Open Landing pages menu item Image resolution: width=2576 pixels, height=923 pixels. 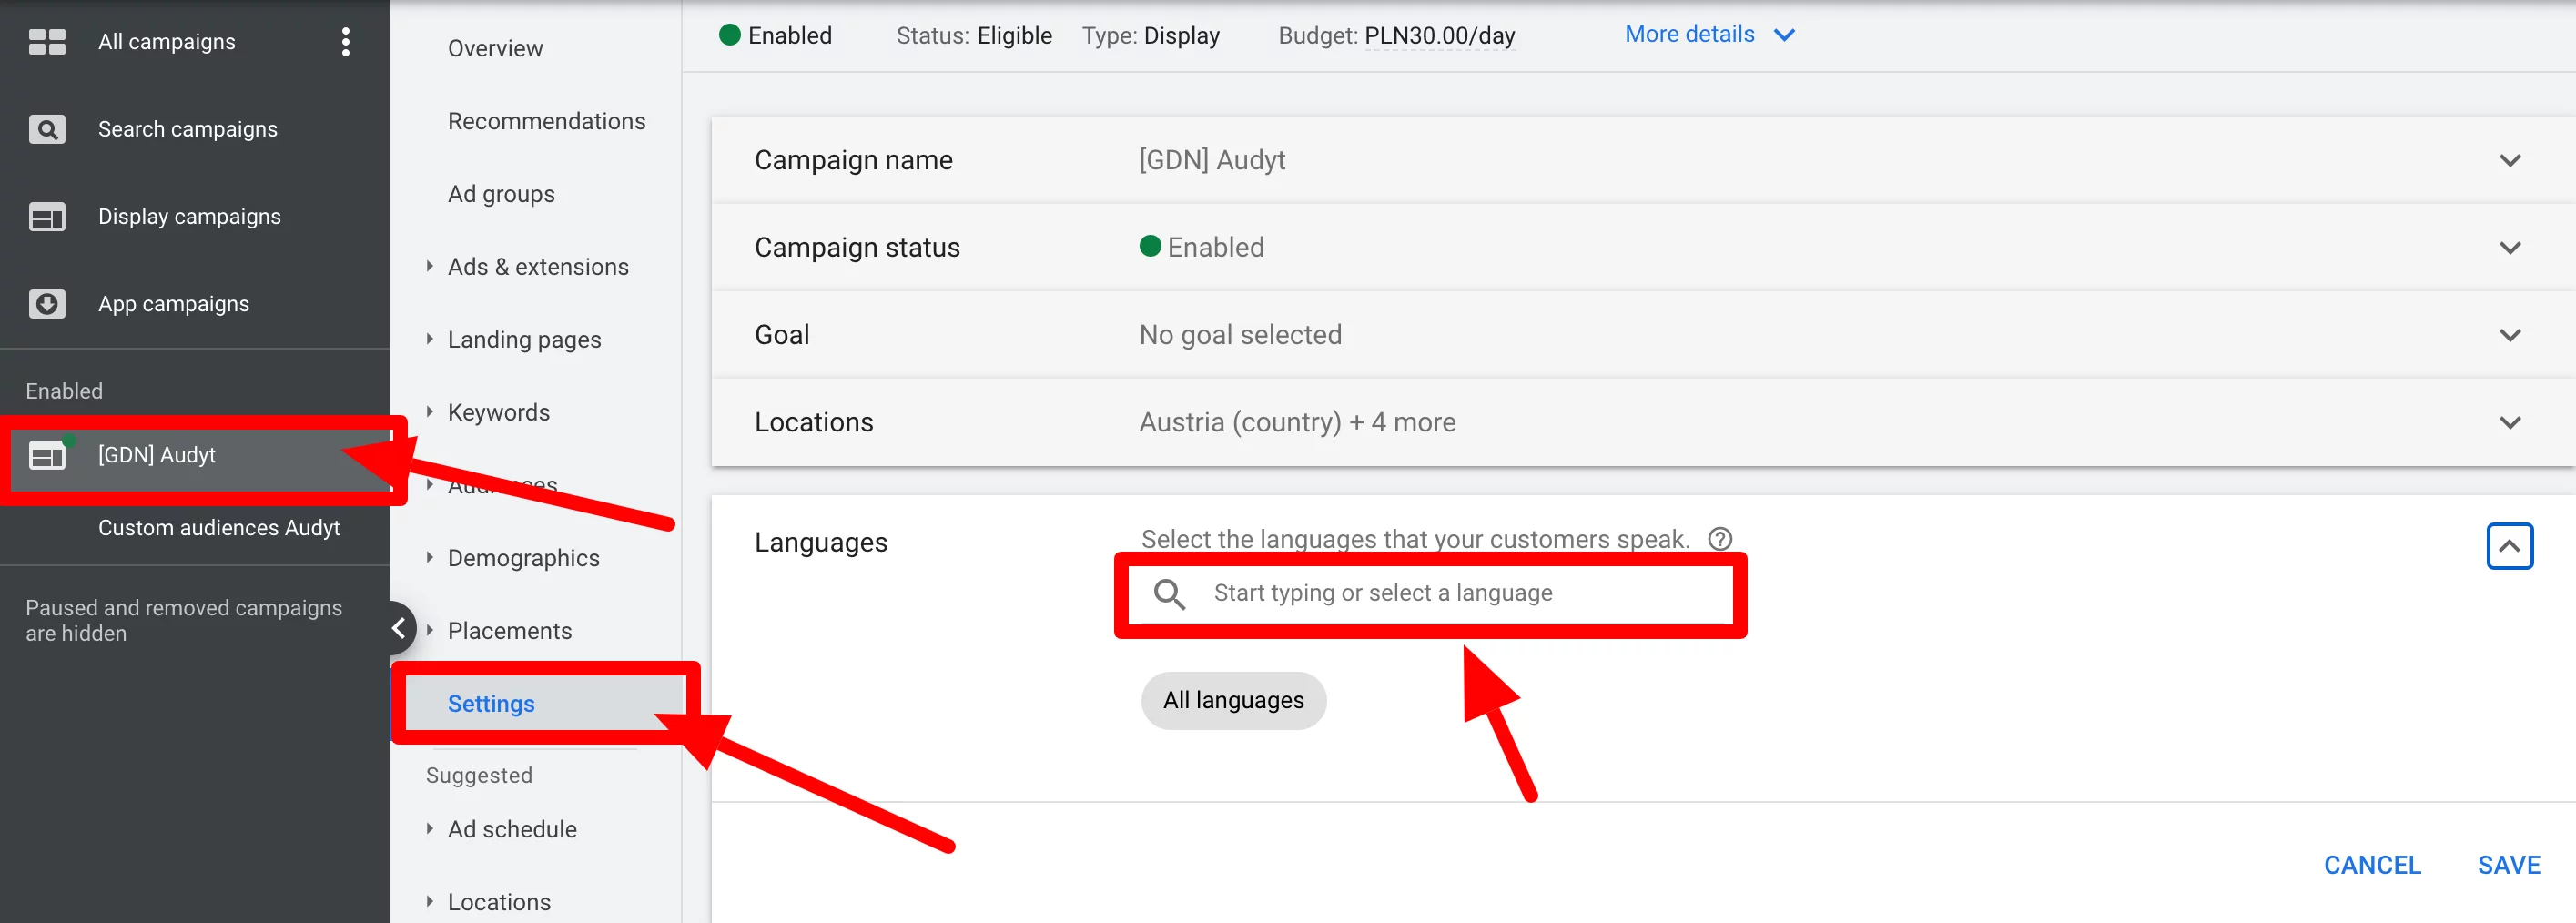pyautogui.click(x=524, y=340)
